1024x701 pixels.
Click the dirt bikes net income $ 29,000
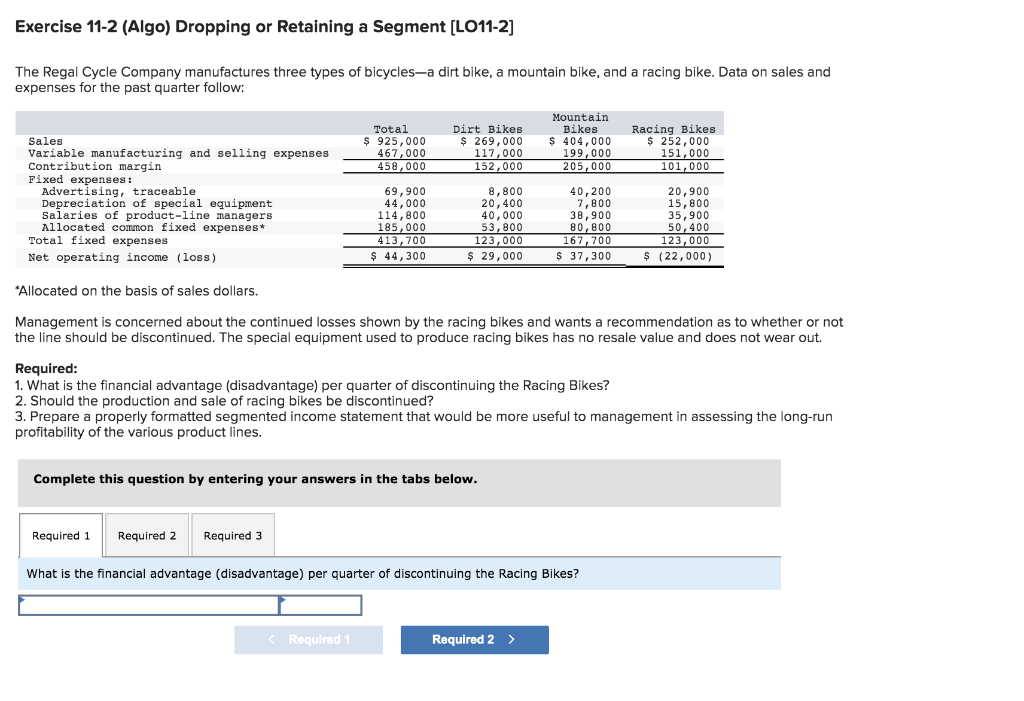[495, 256]
